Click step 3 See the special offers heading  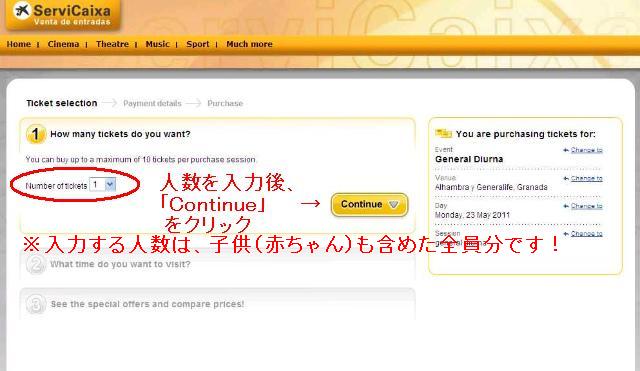pos(147,304)
